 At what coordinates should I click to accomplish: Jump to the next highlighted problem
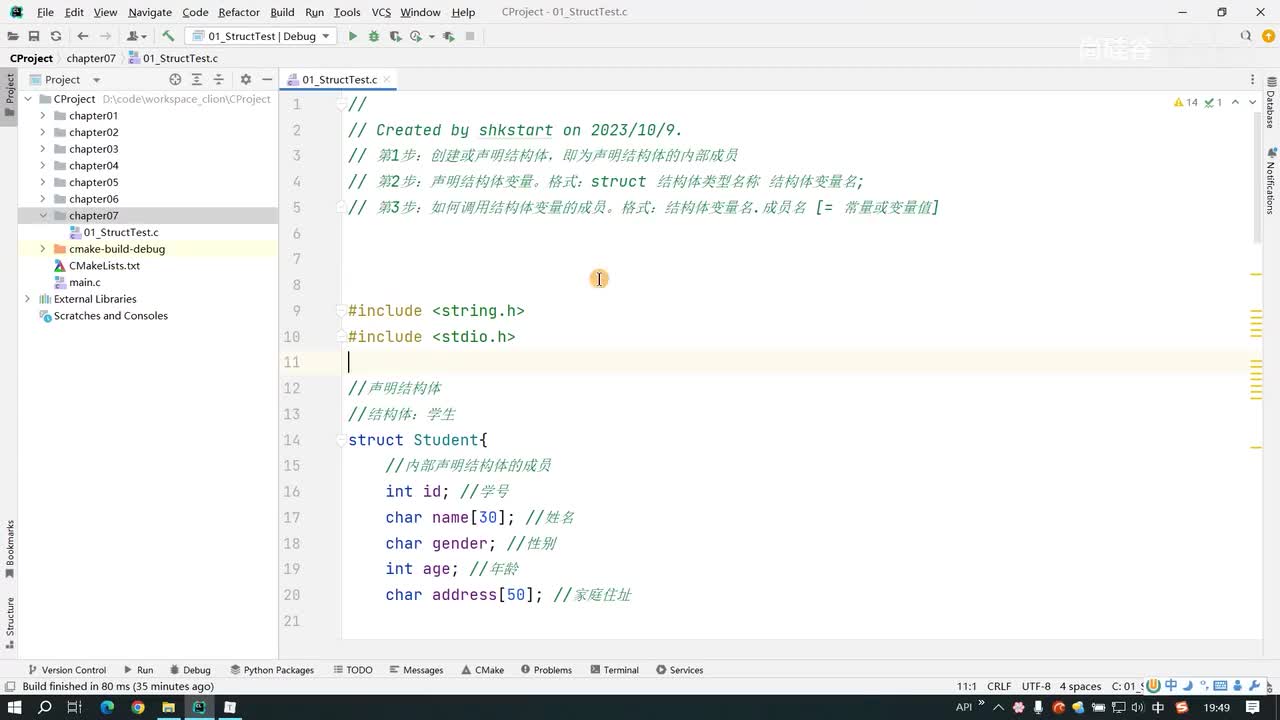pos(1254,102)
